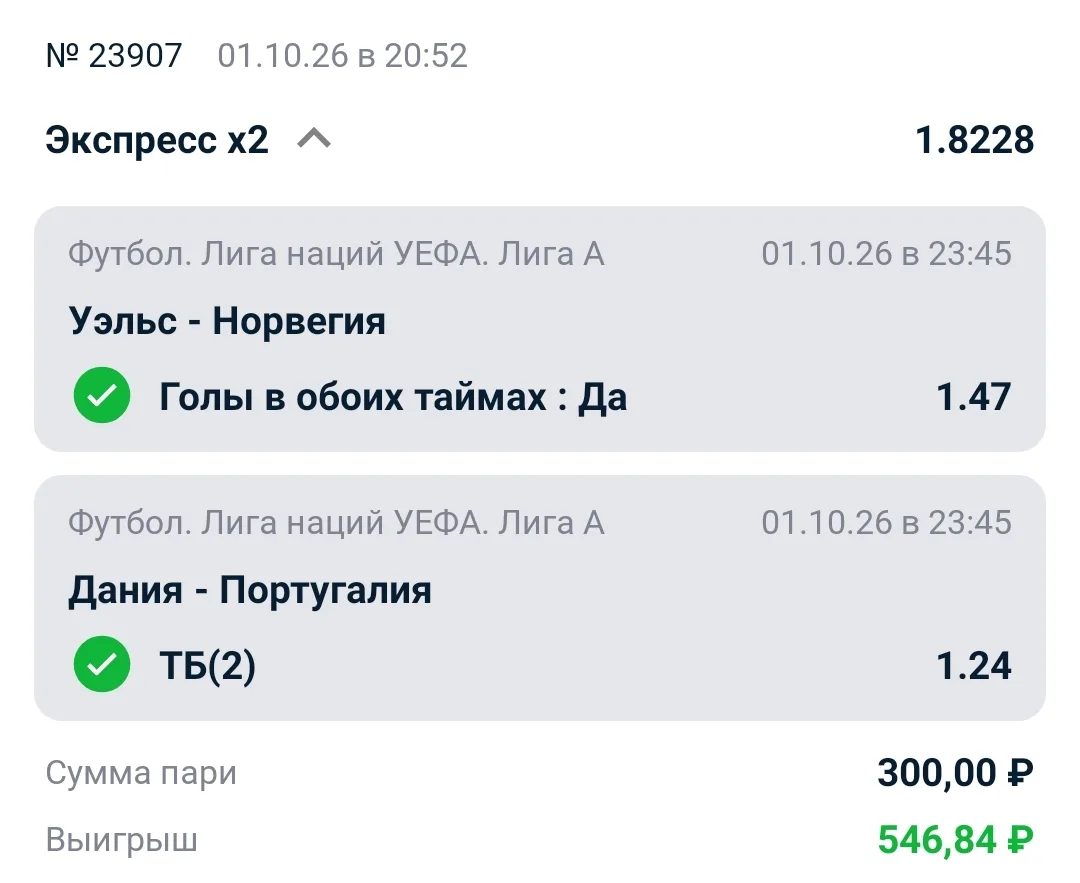The image size is (1080, 883).
Task: Click the 1.47 coefficient
Action: coord(974,397)
